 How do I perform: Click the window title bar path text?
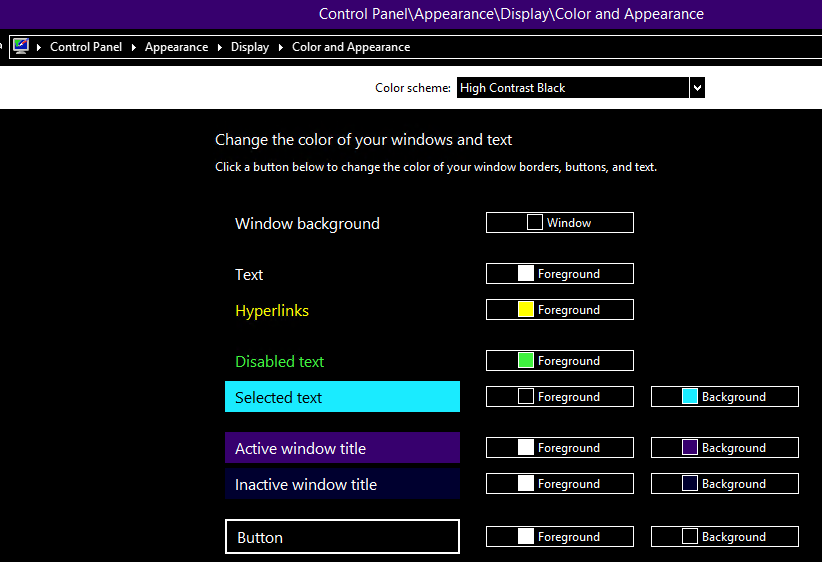(x=511, y=14)
